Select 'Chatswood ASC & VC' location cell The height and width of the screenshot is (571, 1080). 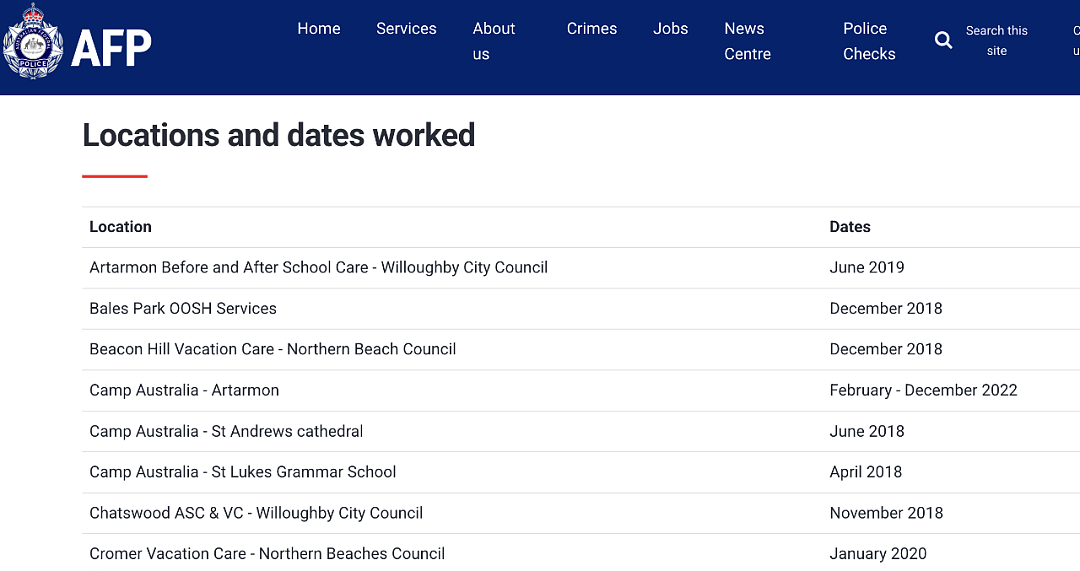pos(256,513)
